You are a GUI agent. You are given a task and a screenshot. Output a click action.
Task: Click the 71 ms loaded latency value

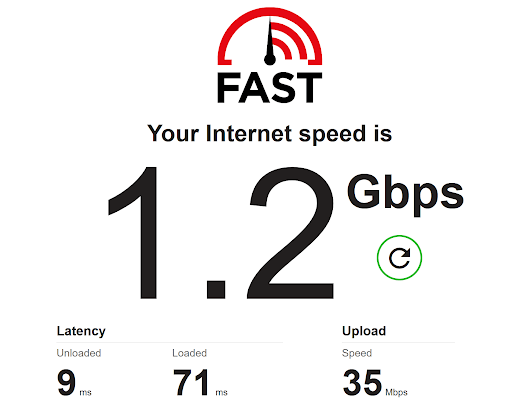200,382
